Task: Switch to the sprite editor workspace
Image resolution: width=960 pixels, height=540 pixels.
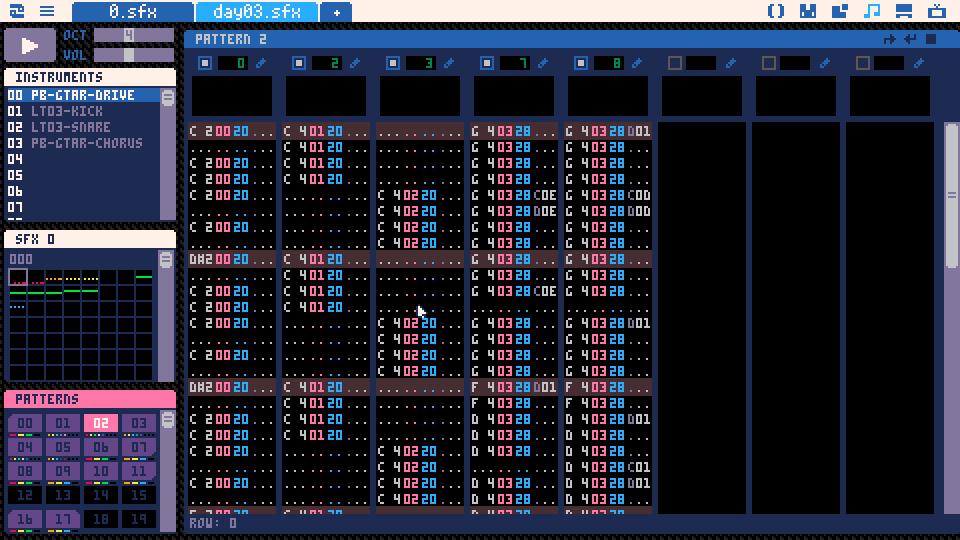Action: (808, 11)
